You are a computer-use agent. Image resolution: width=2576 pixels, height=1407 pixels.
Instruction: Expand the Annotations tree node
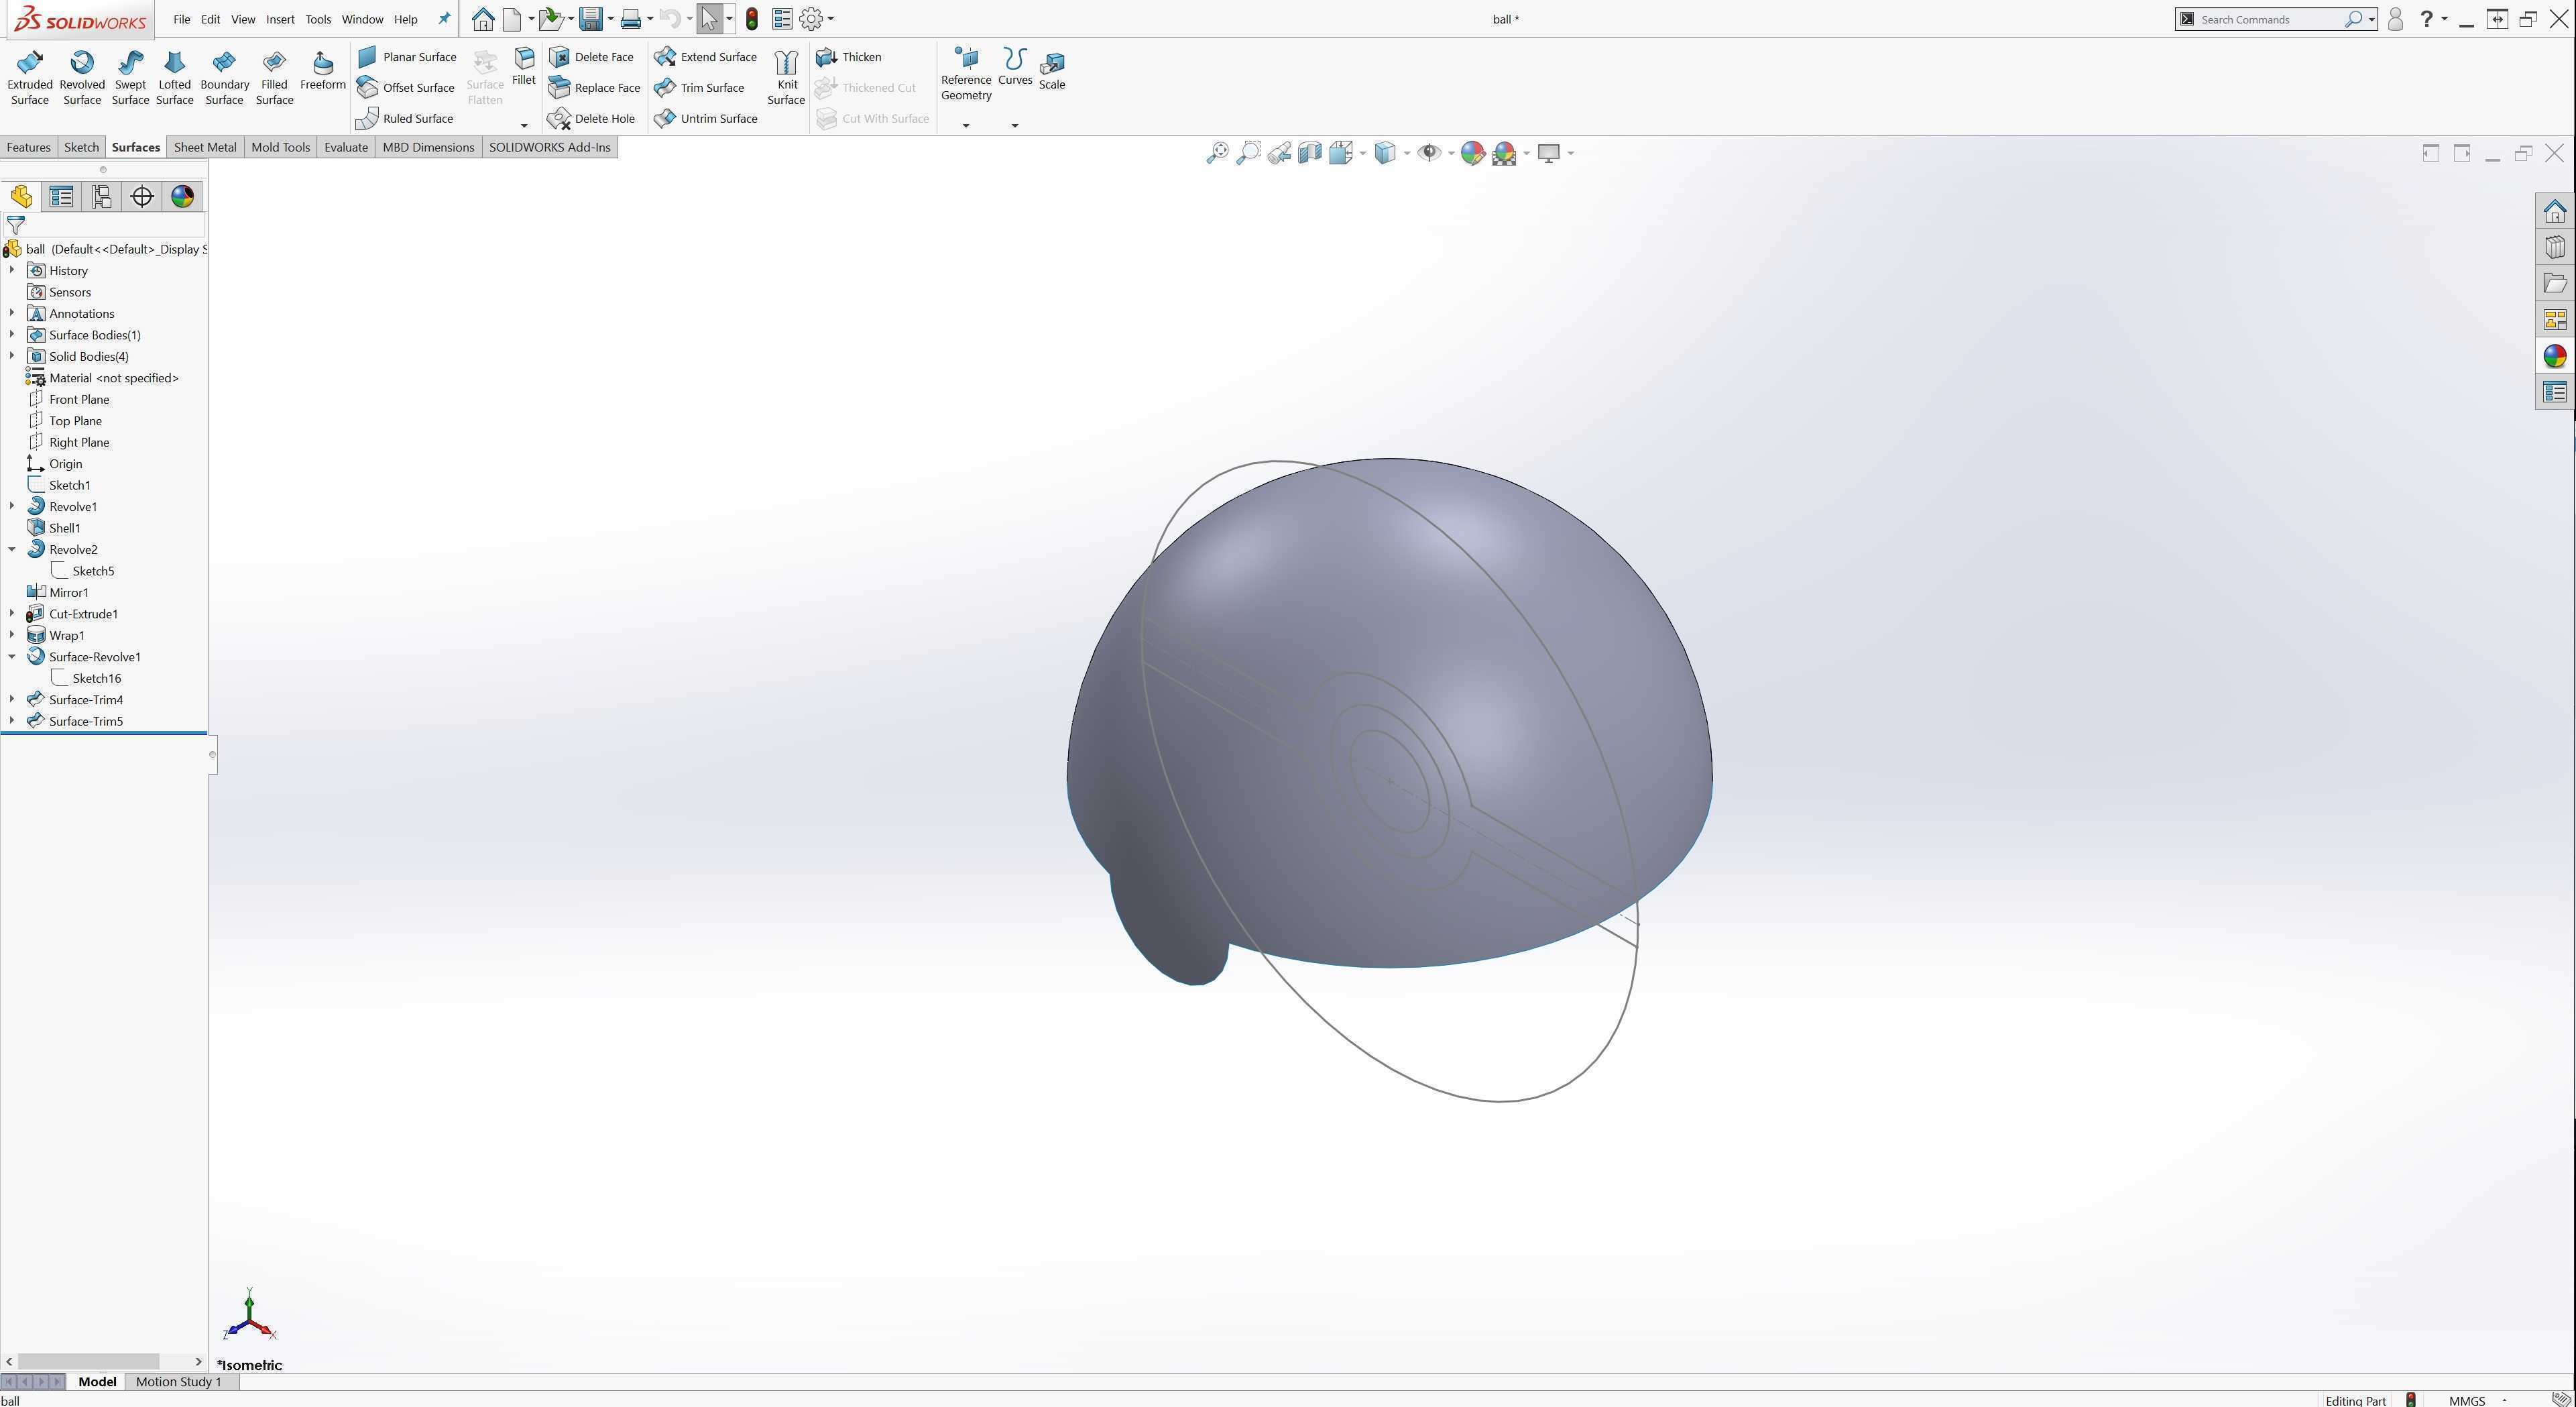(11, 313)
